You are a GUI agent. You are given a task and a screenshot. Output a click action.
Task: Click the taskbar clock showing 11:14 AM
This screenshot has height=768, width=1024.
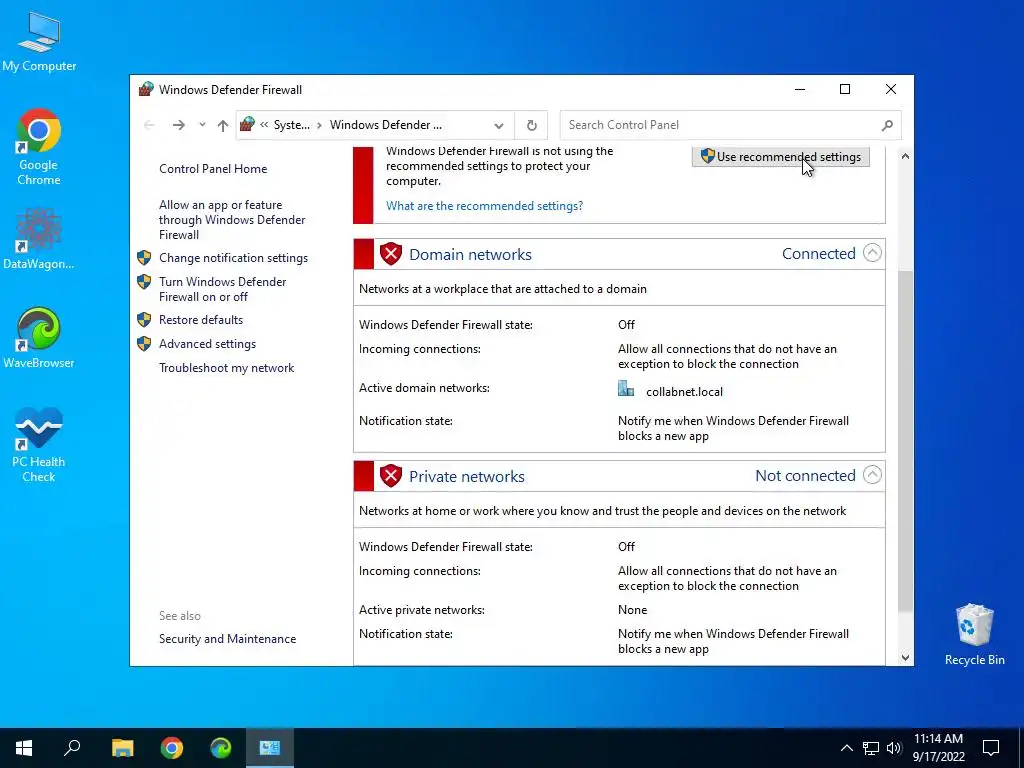[938, 748]
